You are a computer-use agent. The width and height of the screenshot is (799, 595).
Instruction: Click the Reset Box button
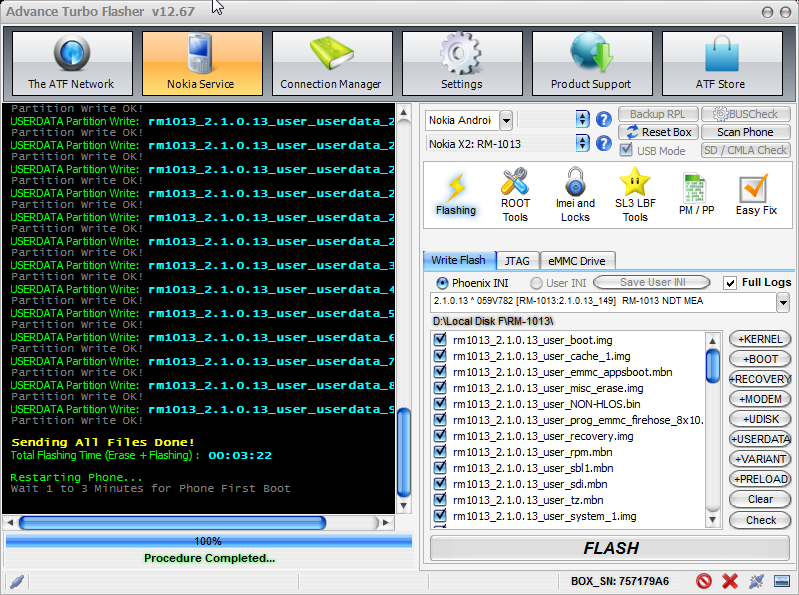tap(658, 132)
